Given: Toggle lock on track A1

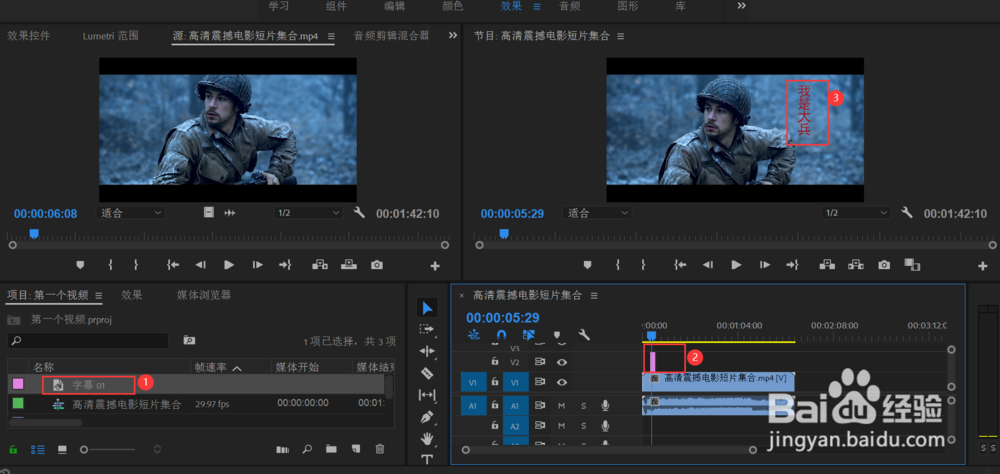Looking at the screenshot, I should pos(494,405).
